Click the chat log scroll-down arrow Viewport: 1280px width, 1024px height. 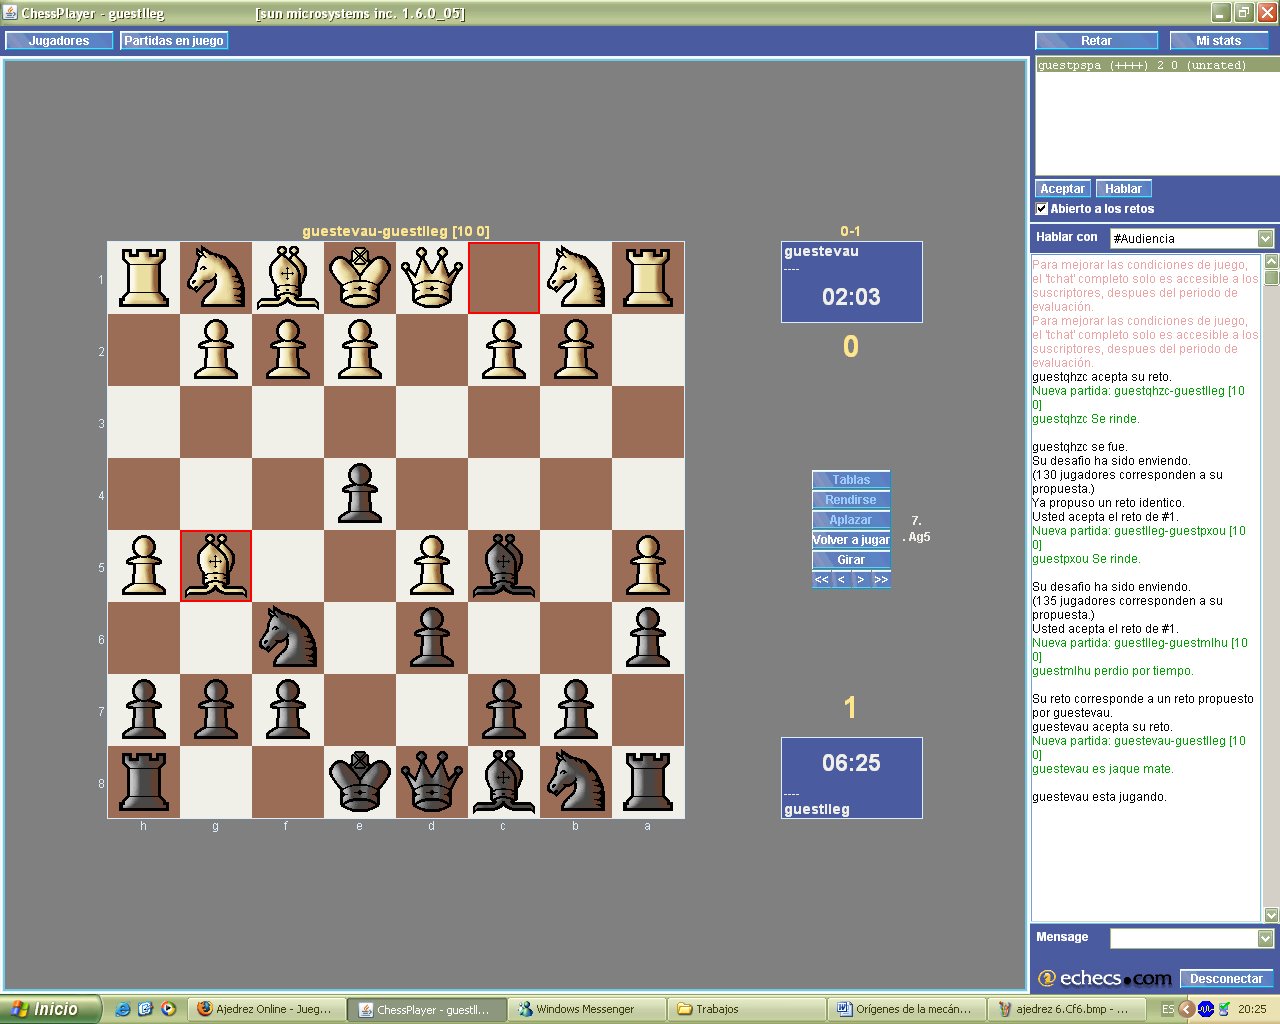1271,914
